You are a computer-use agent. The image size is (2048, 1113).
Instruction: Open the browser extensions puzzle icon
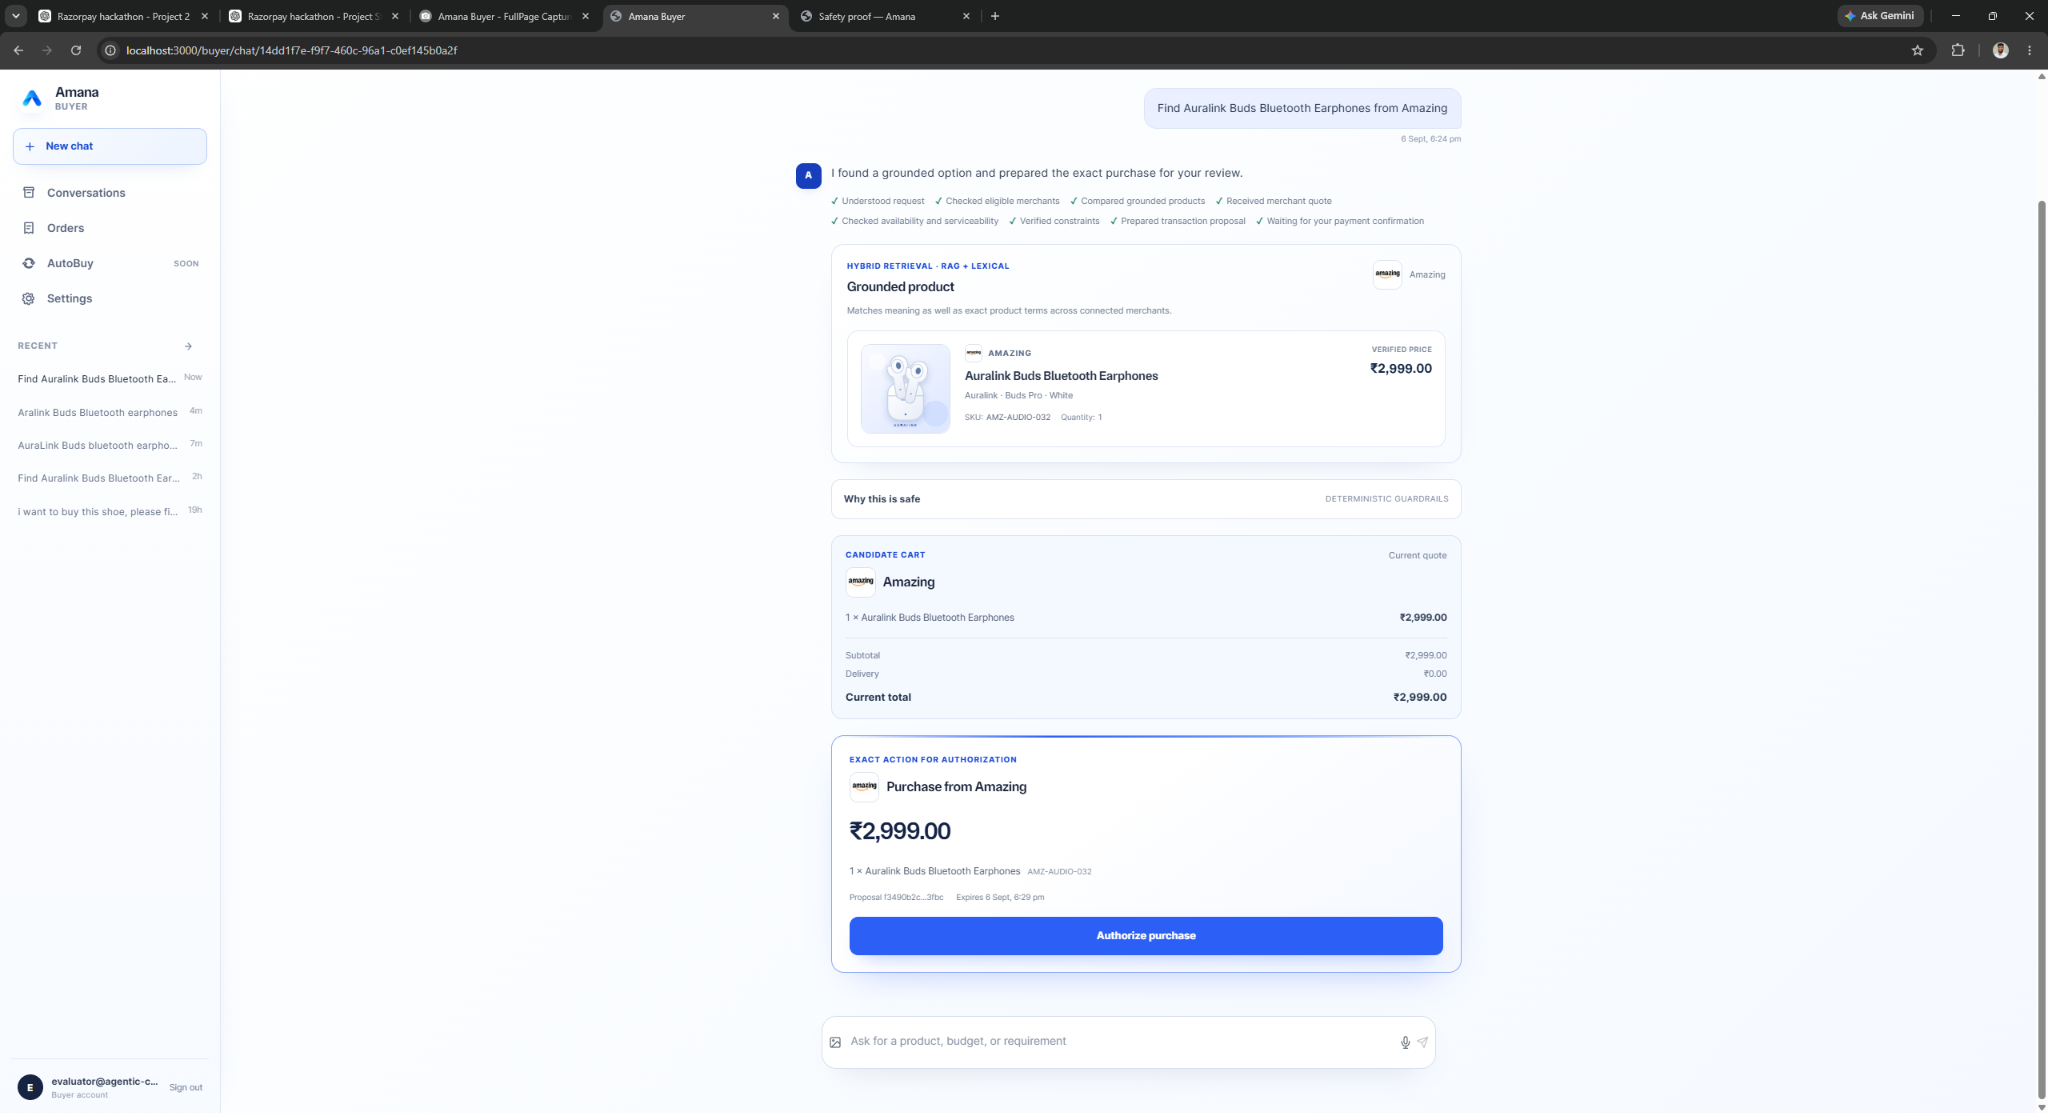[1958, 50]
